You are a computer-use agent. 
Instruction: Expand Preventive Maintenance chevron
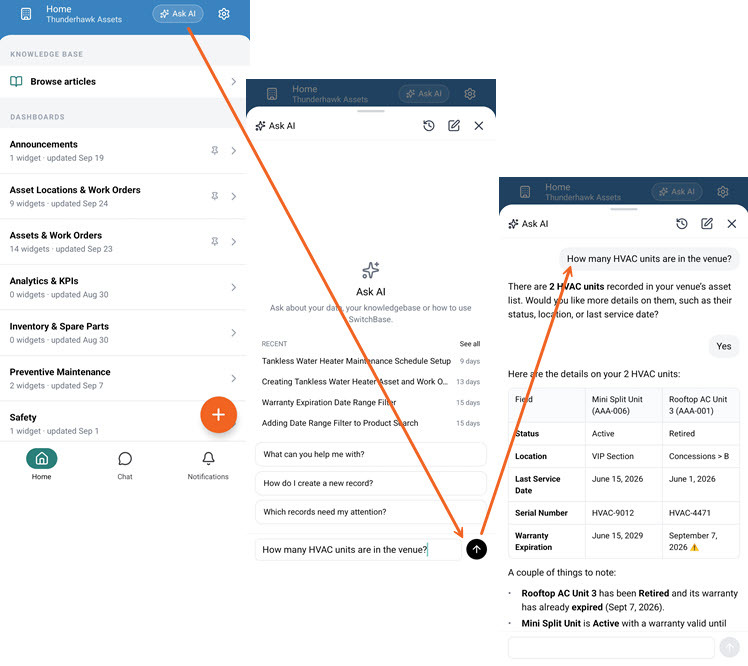tap(234, 378)
